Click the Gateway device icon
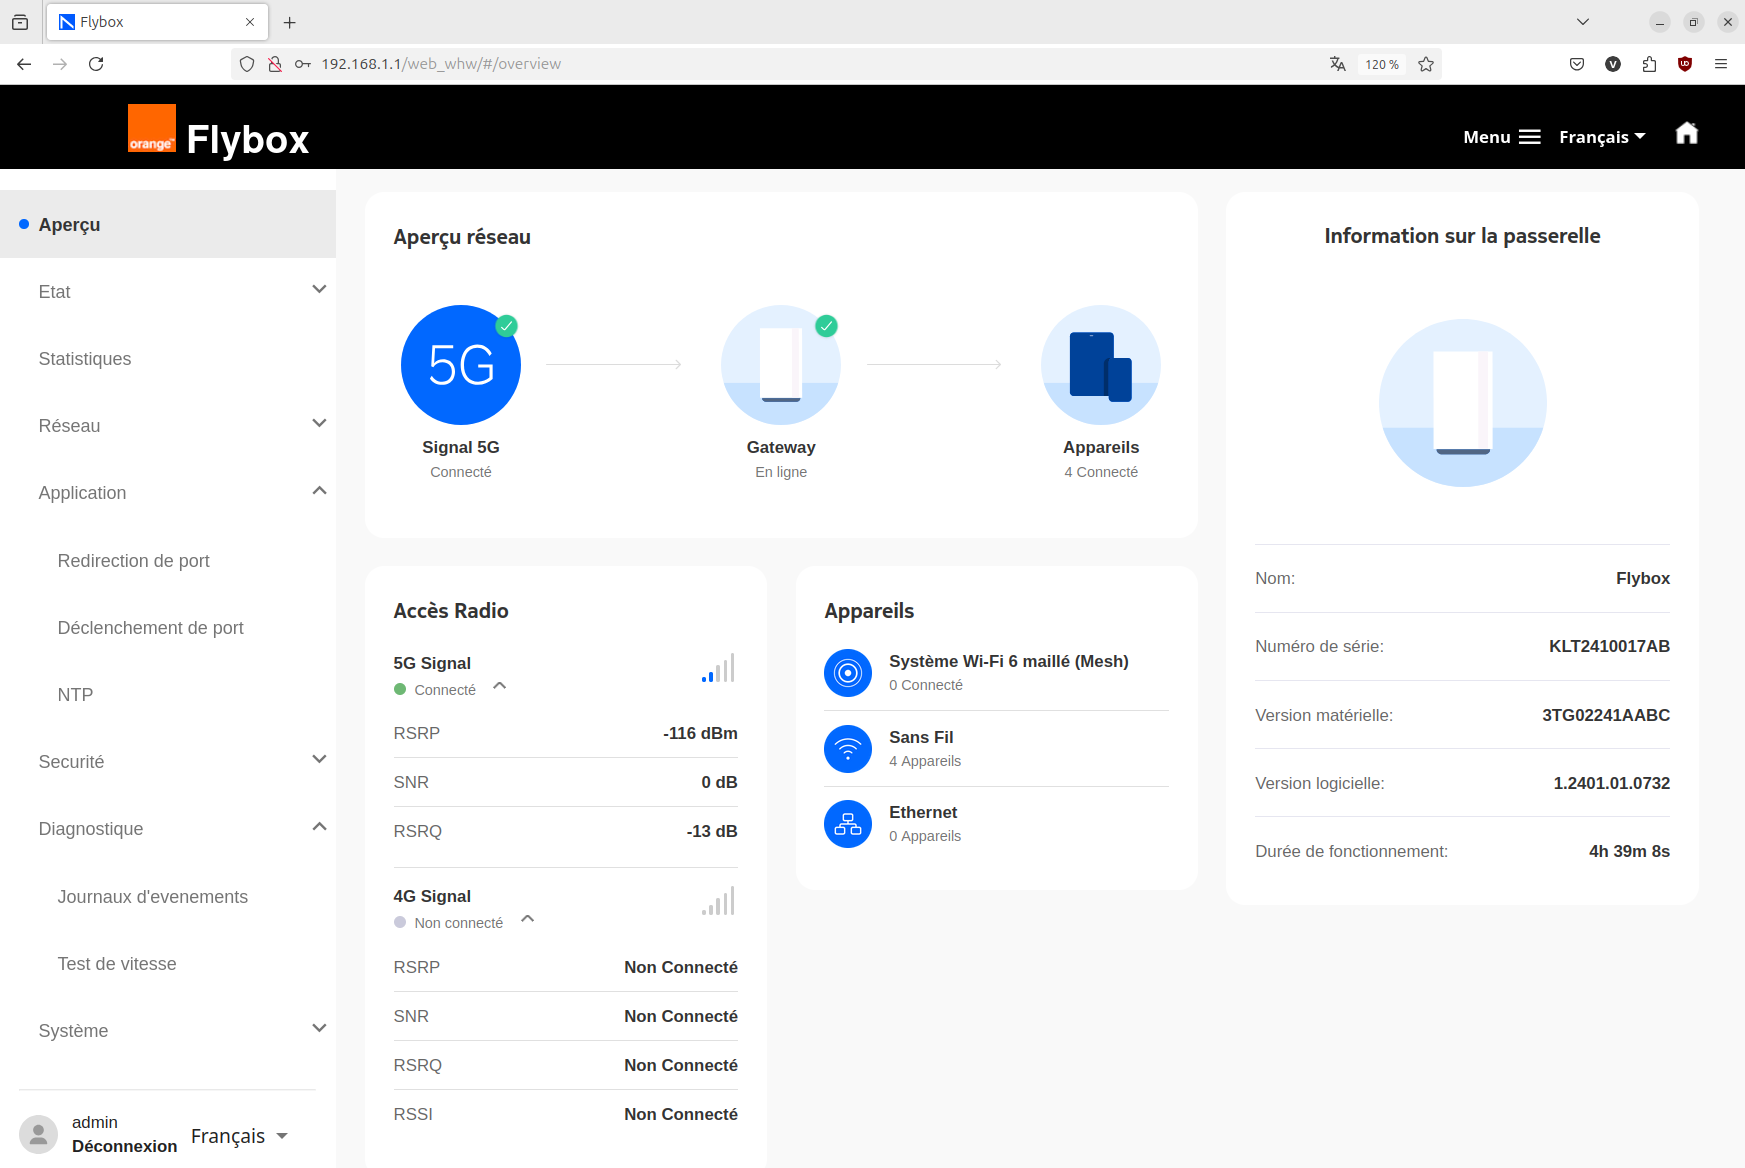The height and width of the screenshot is (1168, 1745). click(781, 365)
